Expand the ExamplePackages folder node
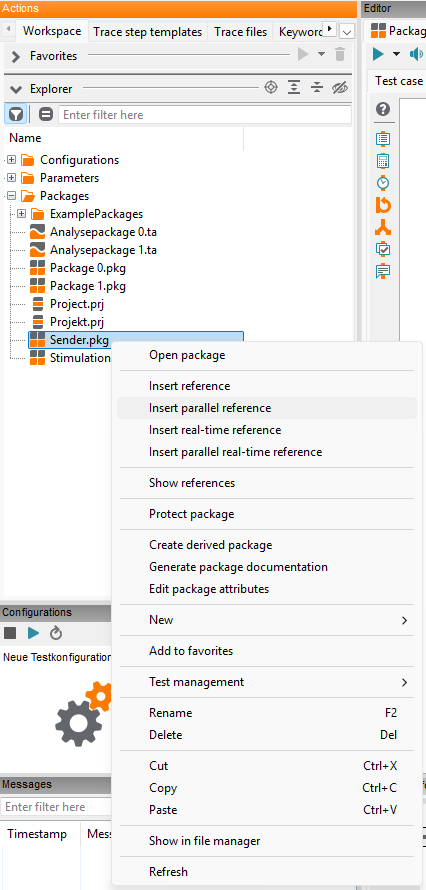The width and height of the screenshot is (426, 890). (22, 214)
